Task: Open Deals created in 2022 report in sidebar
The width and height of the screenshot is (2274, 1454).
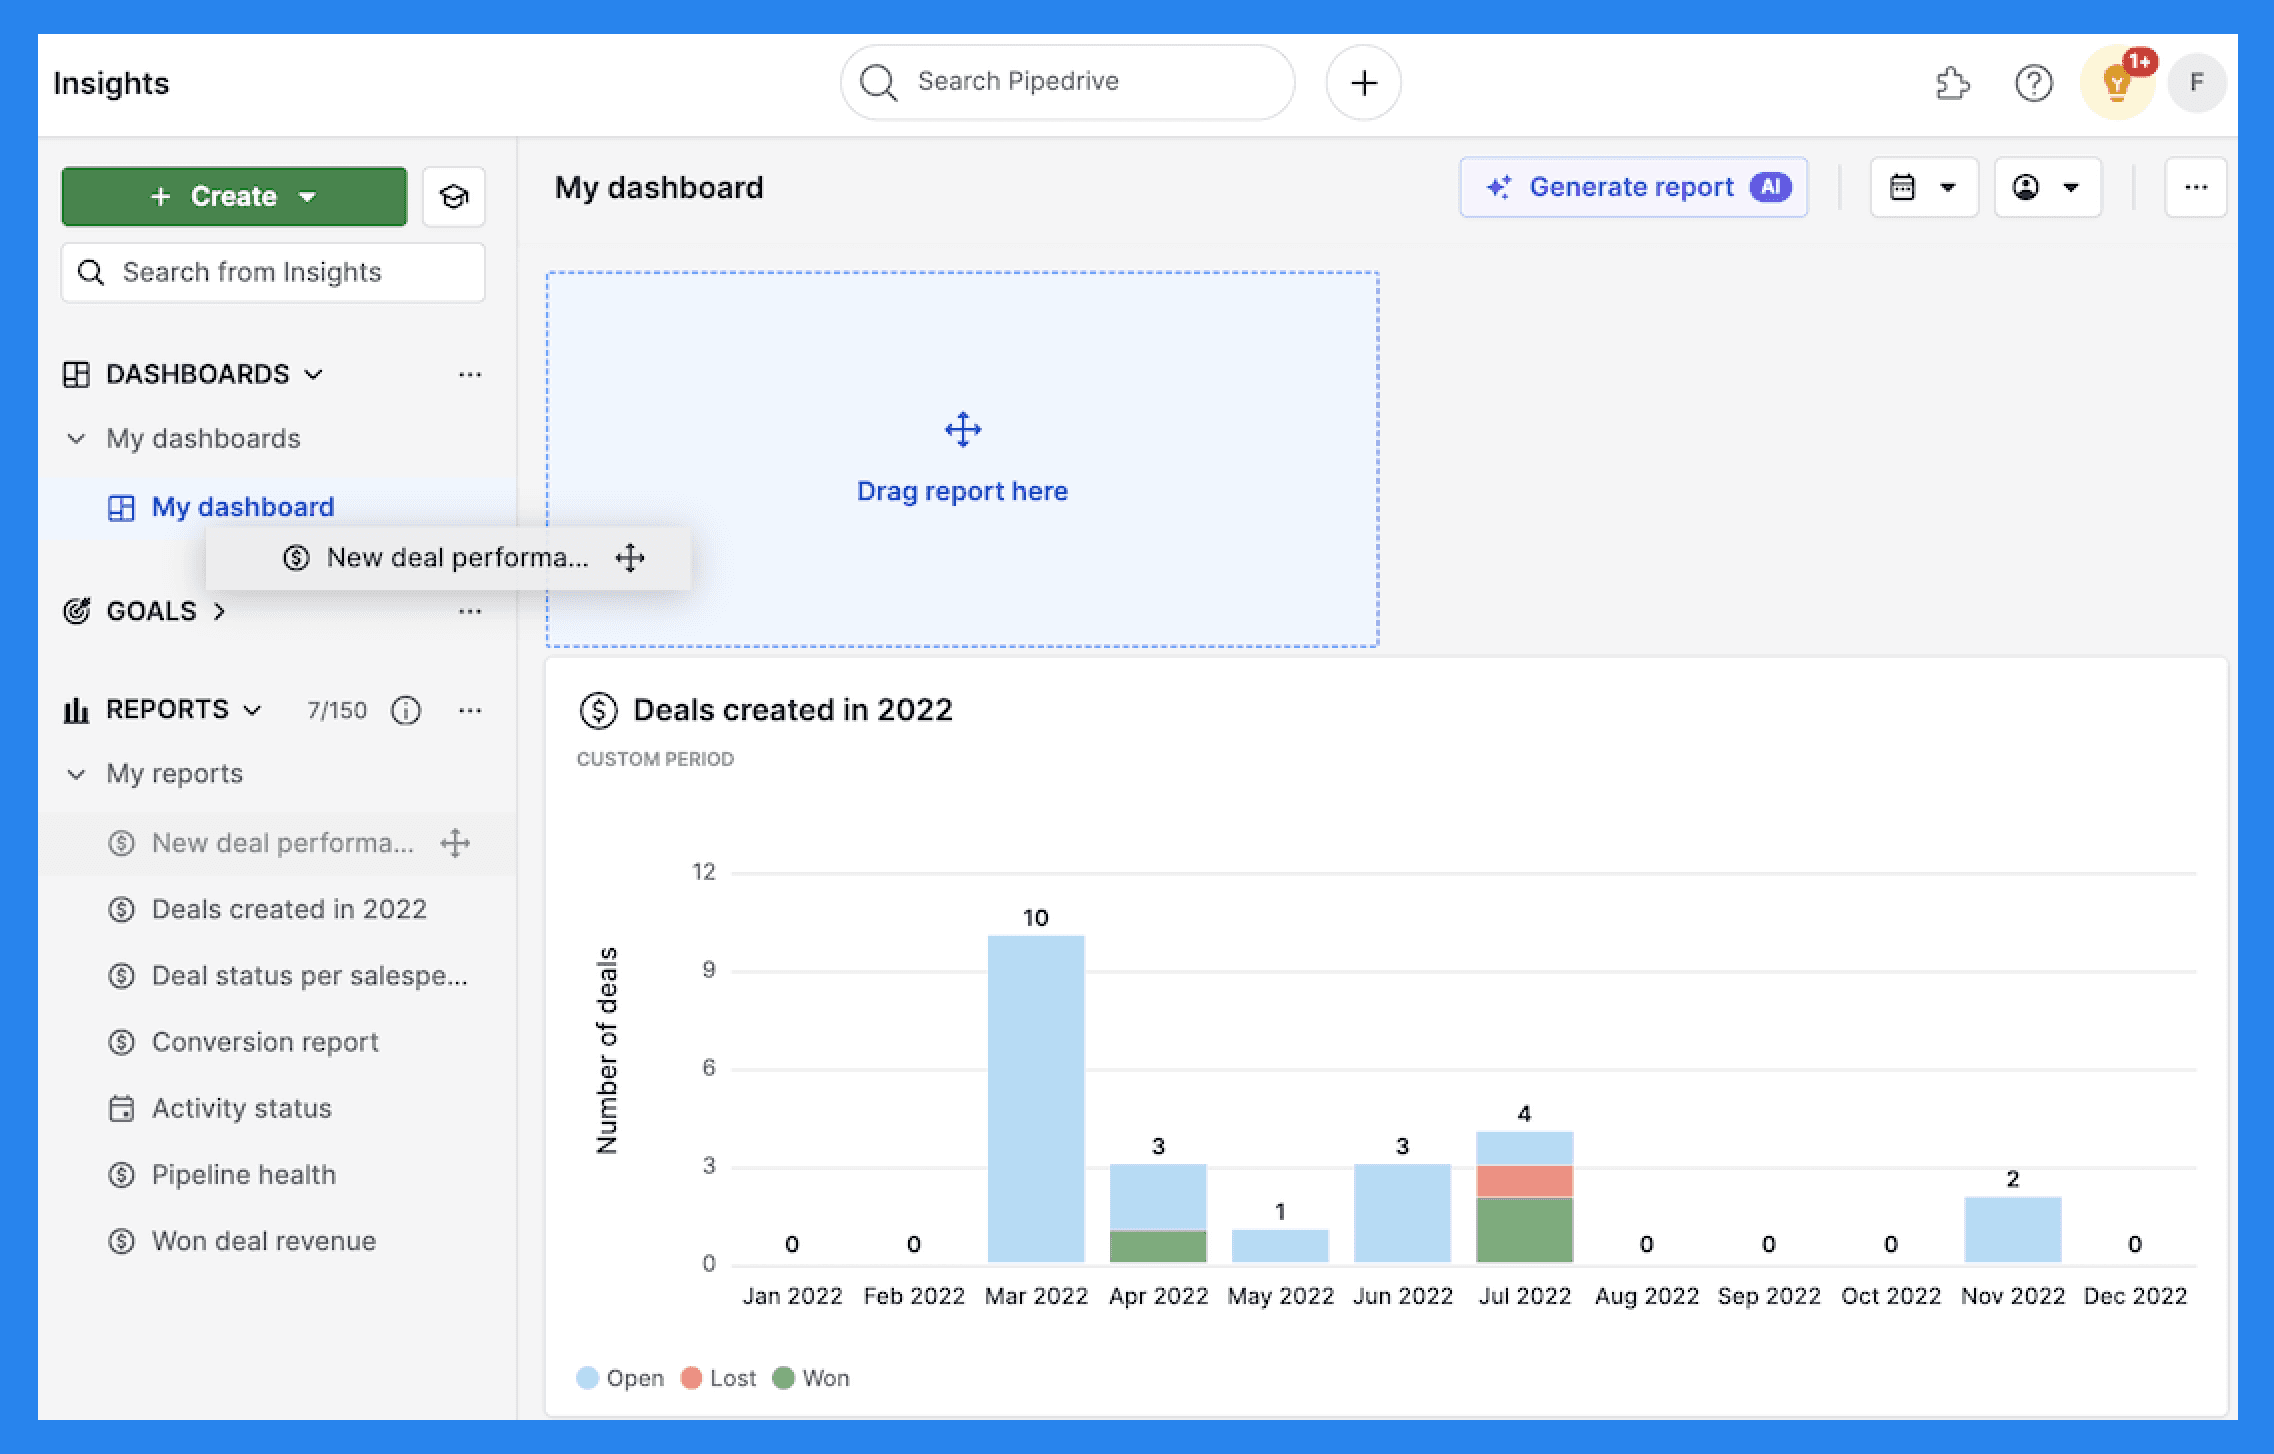Action: click(x=289, y=909)
